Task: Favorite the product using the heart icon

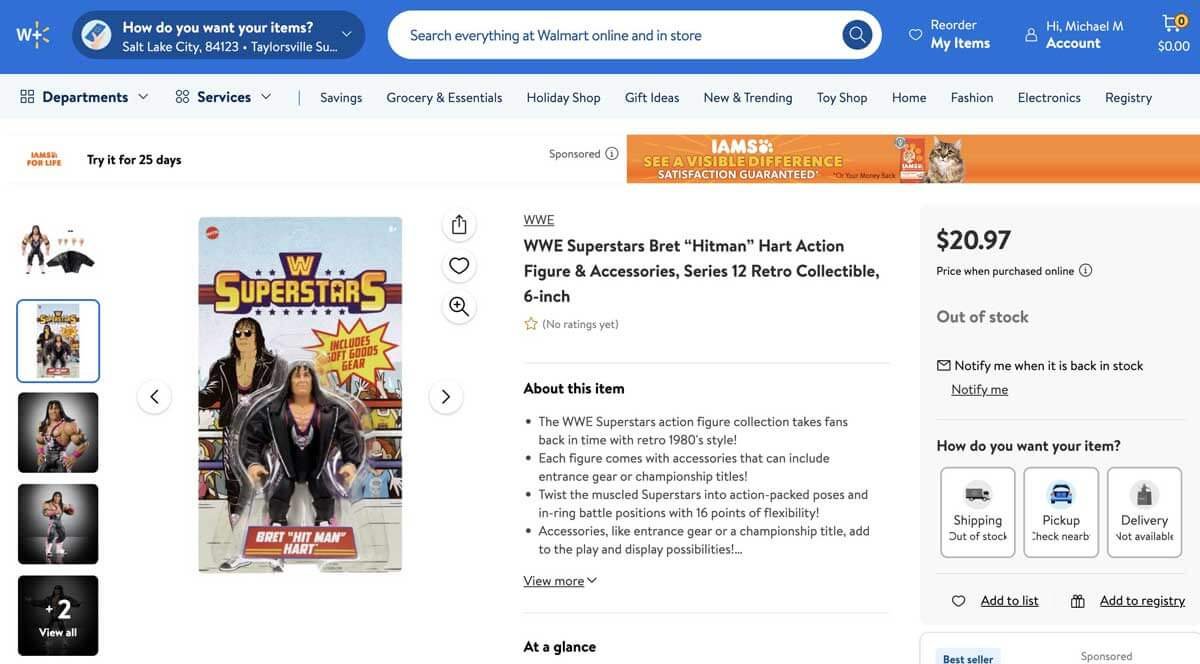Action: [x=458, y=264]
